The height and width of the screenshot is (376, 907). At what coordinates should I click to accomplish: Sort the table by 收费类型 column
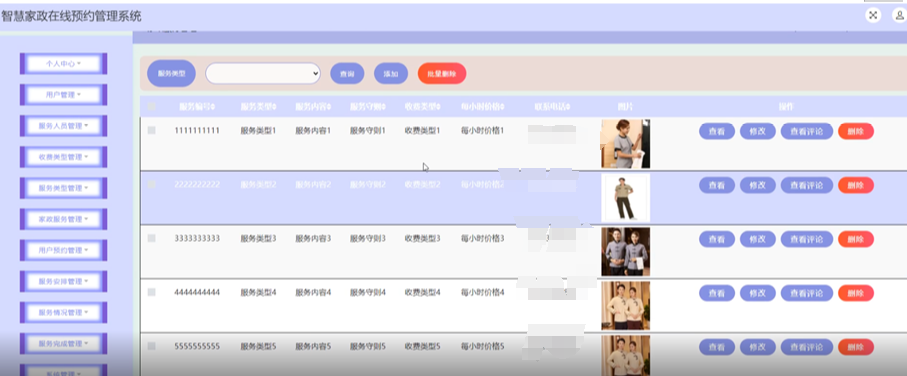[x=423, y=107]
